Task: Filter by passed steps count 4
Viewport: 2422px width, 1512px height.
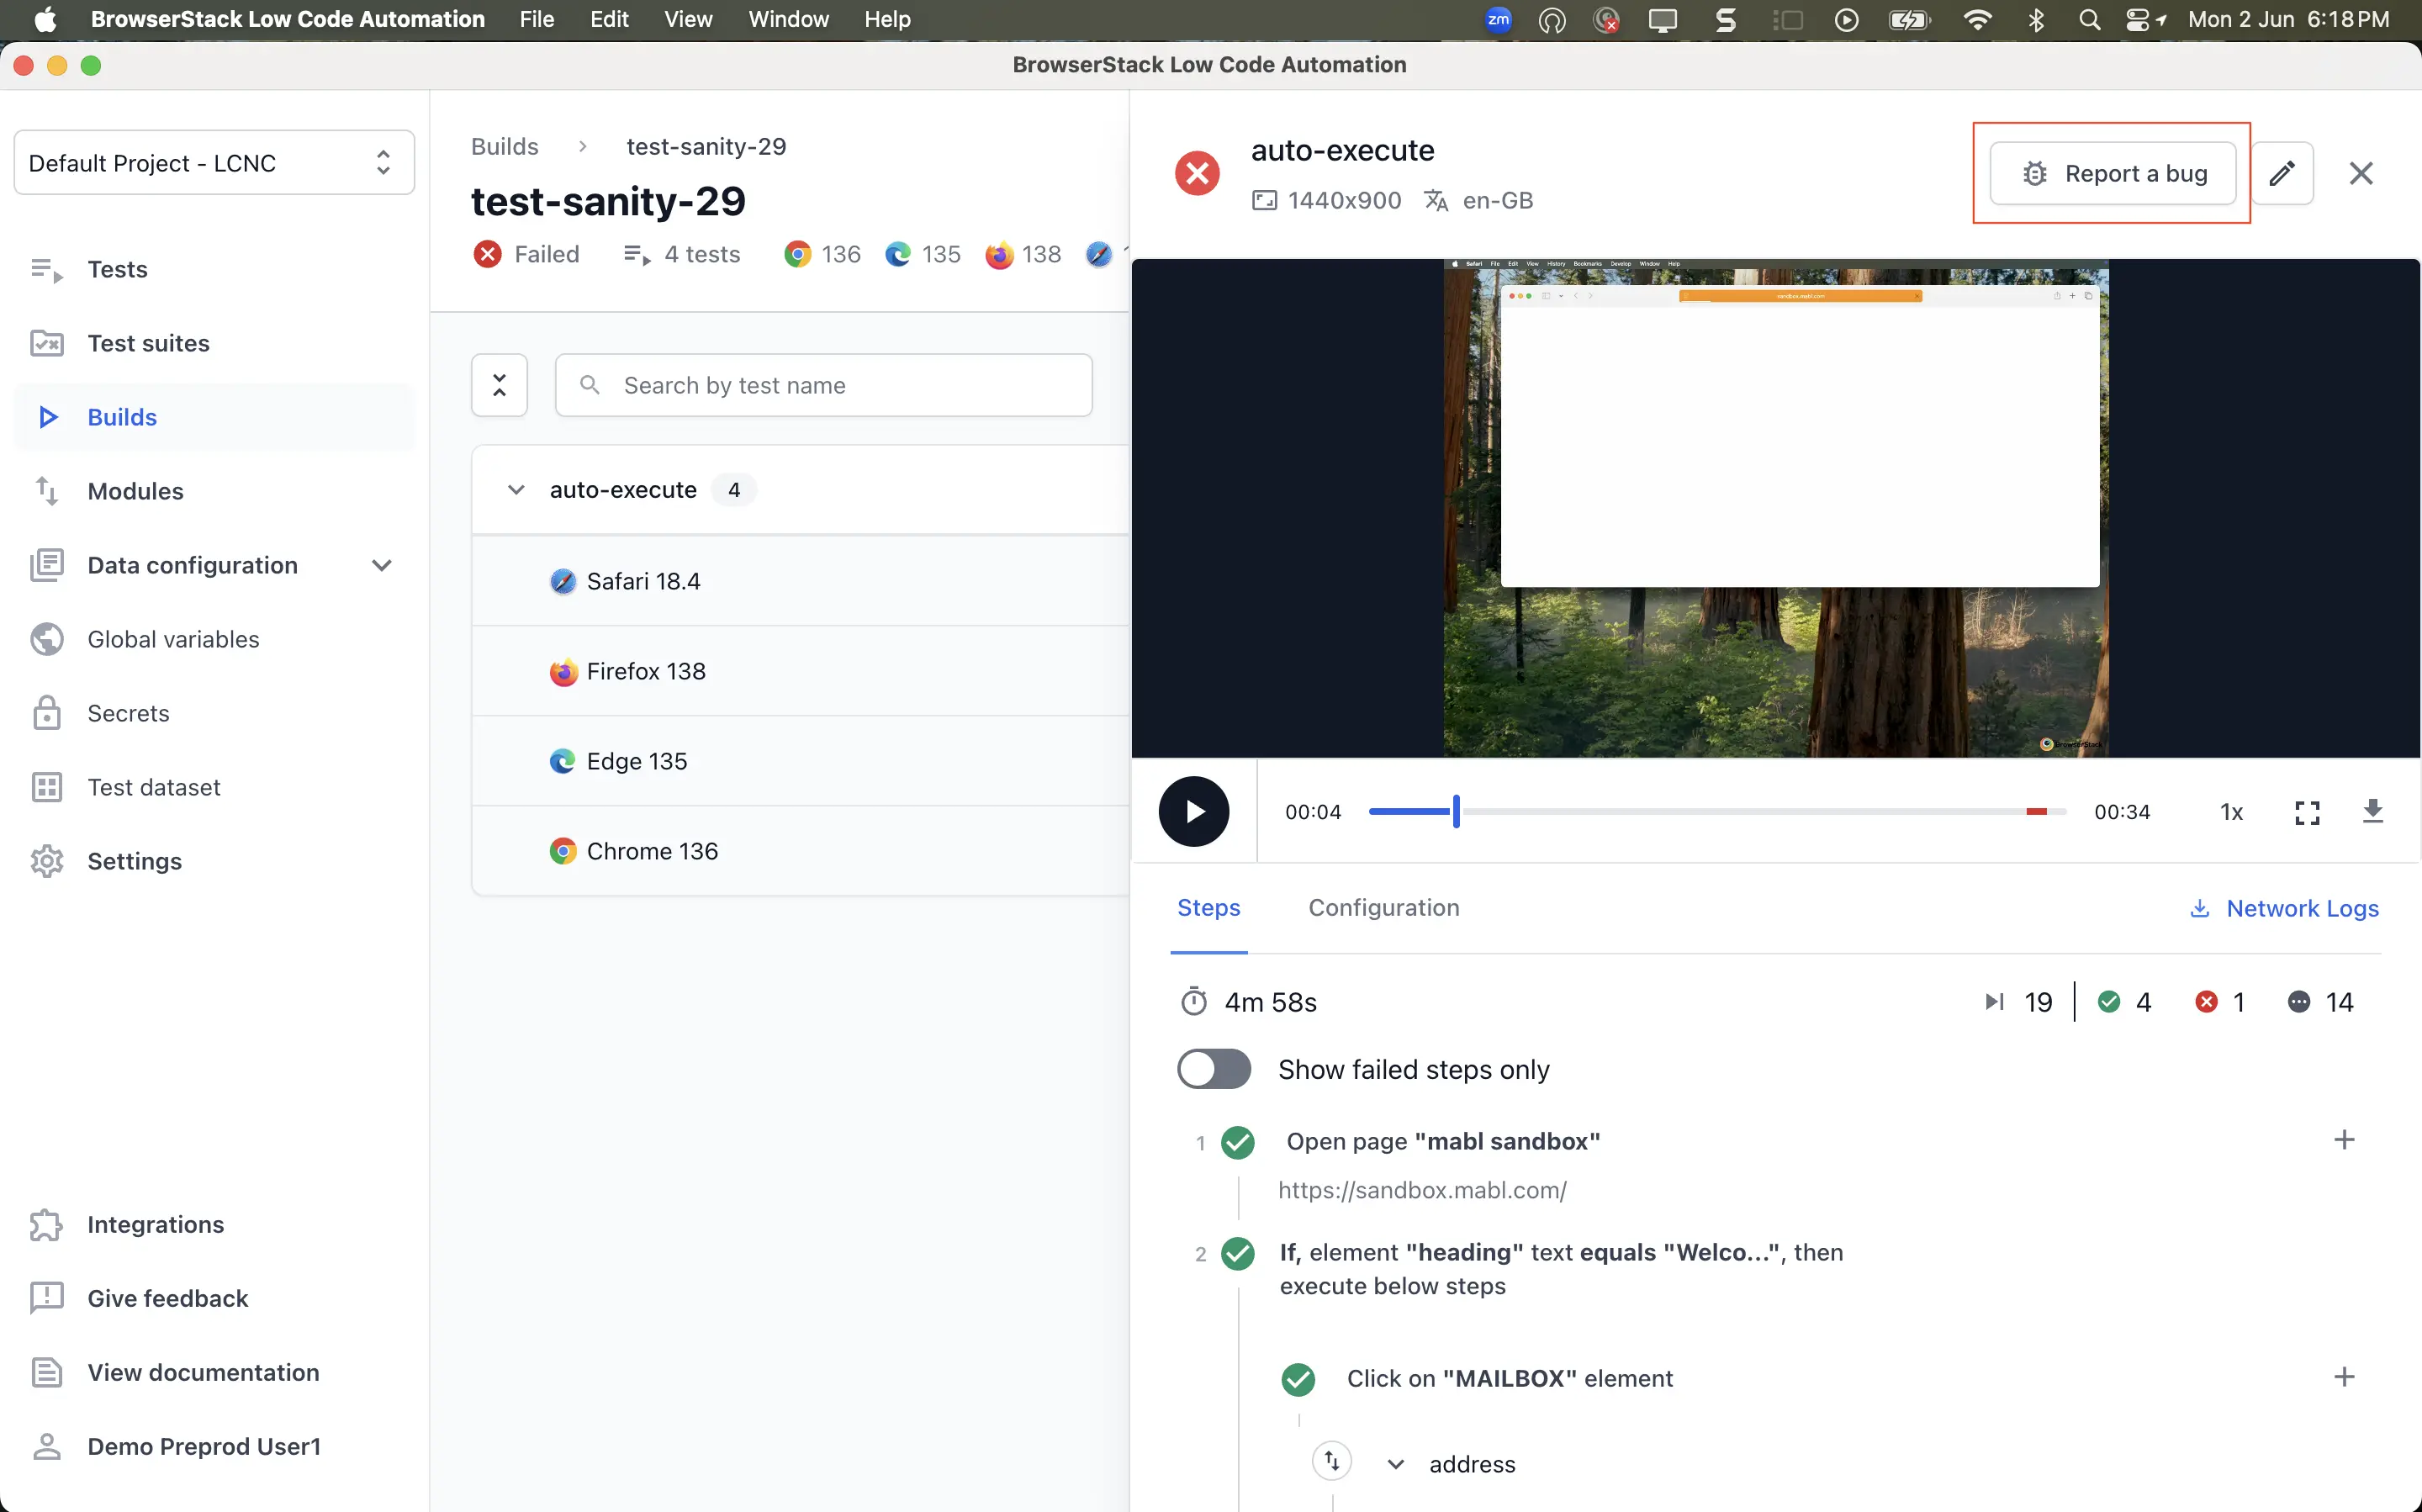Action: tap(2124, 1002)
